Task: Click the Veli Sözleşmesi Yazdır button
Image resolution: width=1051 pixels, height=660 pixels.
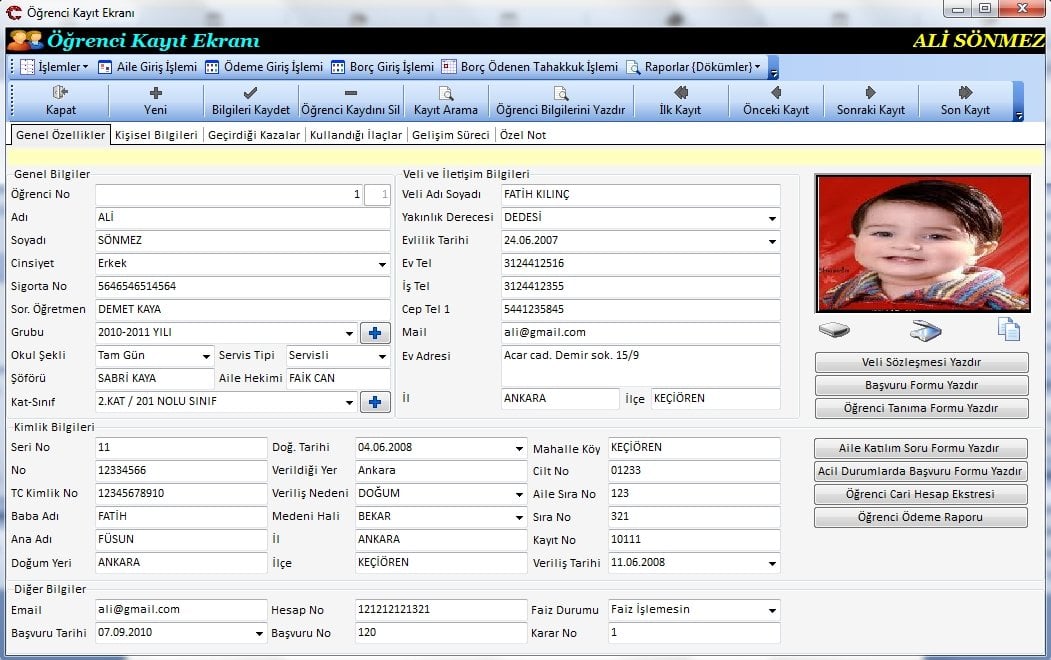Action: (921, 362)
